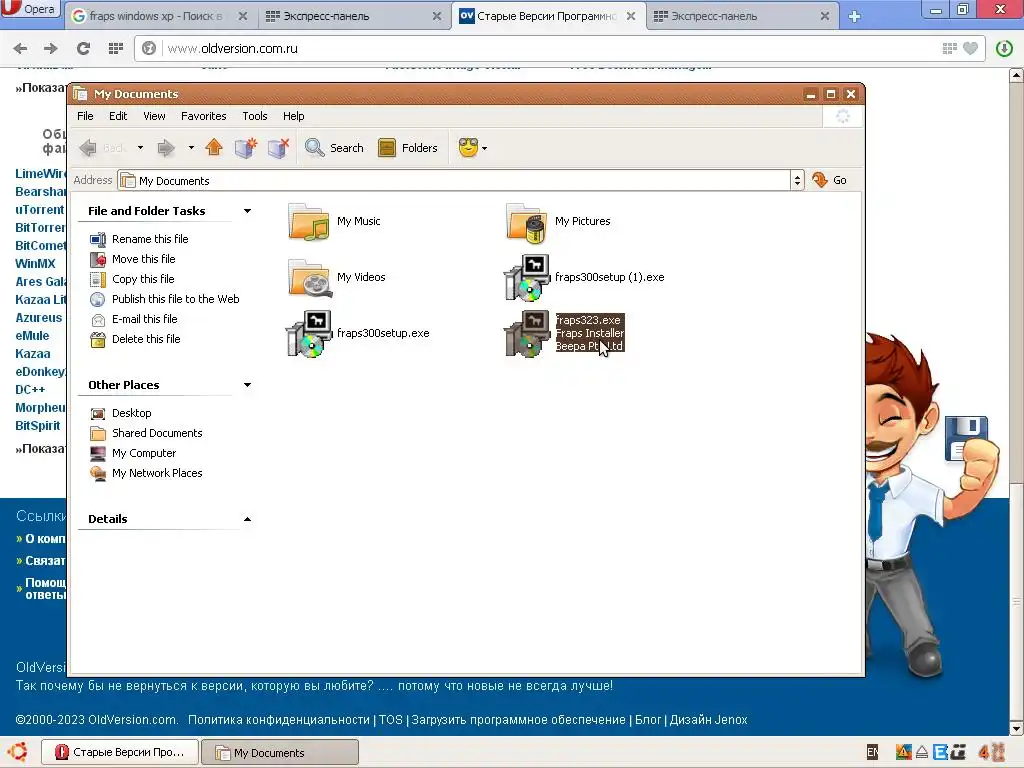Open the My Videos folder
The width and height of the screenshot is (1024, 768).
click(336, 277)
